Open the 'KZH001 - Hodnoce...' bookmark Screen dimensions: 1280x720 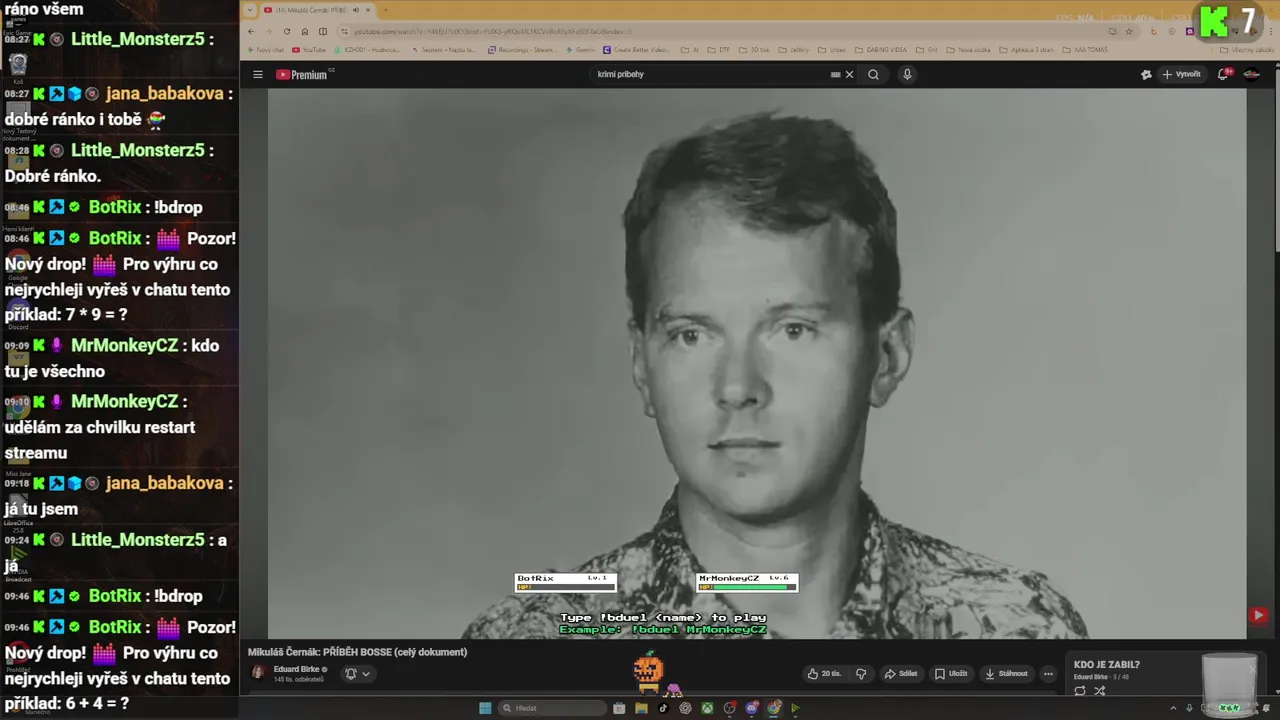pos(366,49)
